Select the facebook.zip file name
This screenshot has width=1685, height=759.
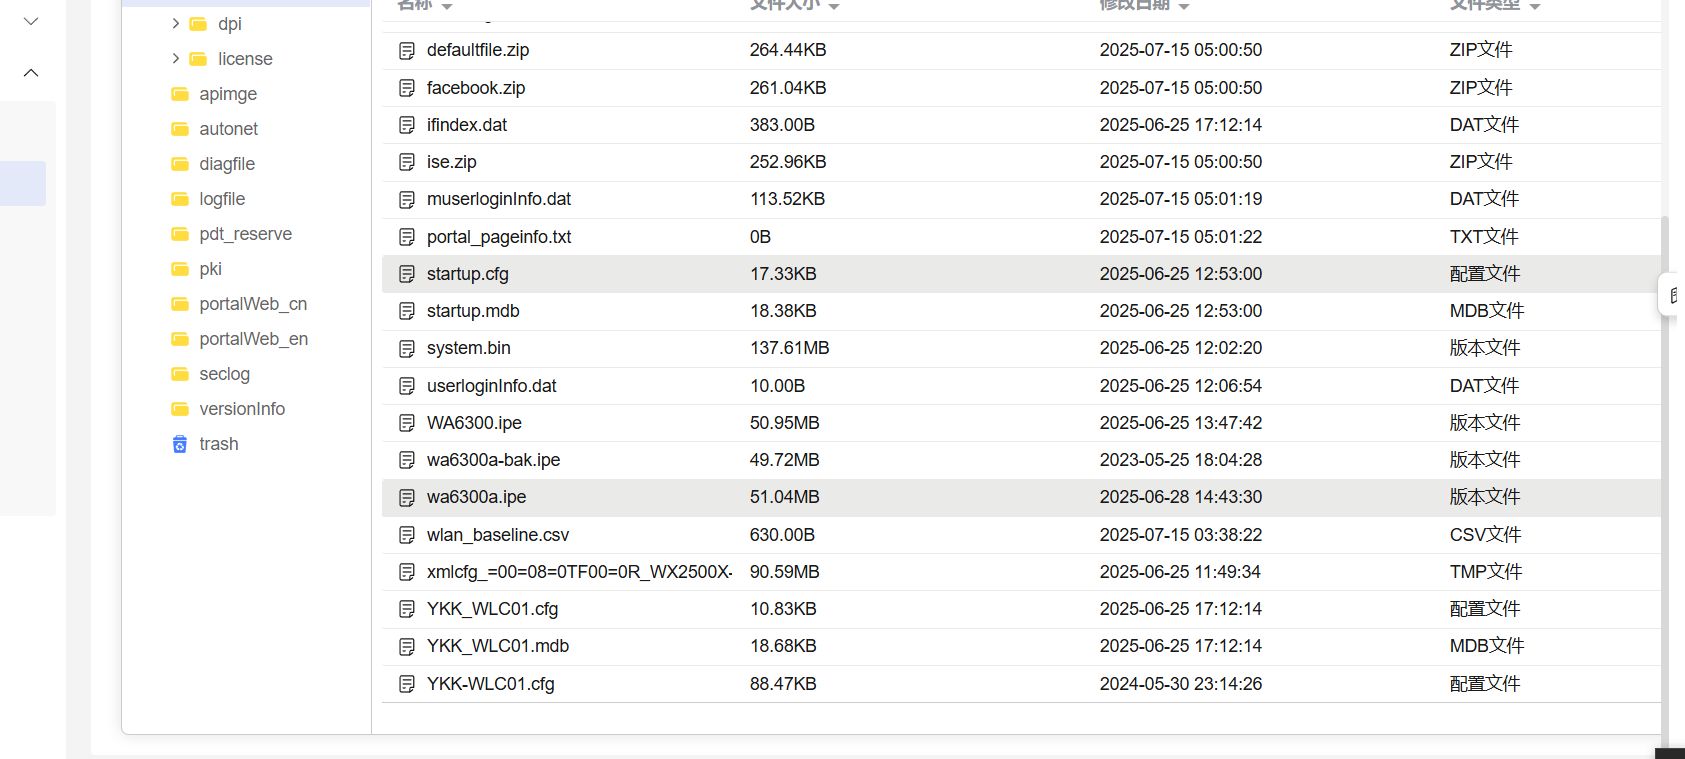[476, 88]
